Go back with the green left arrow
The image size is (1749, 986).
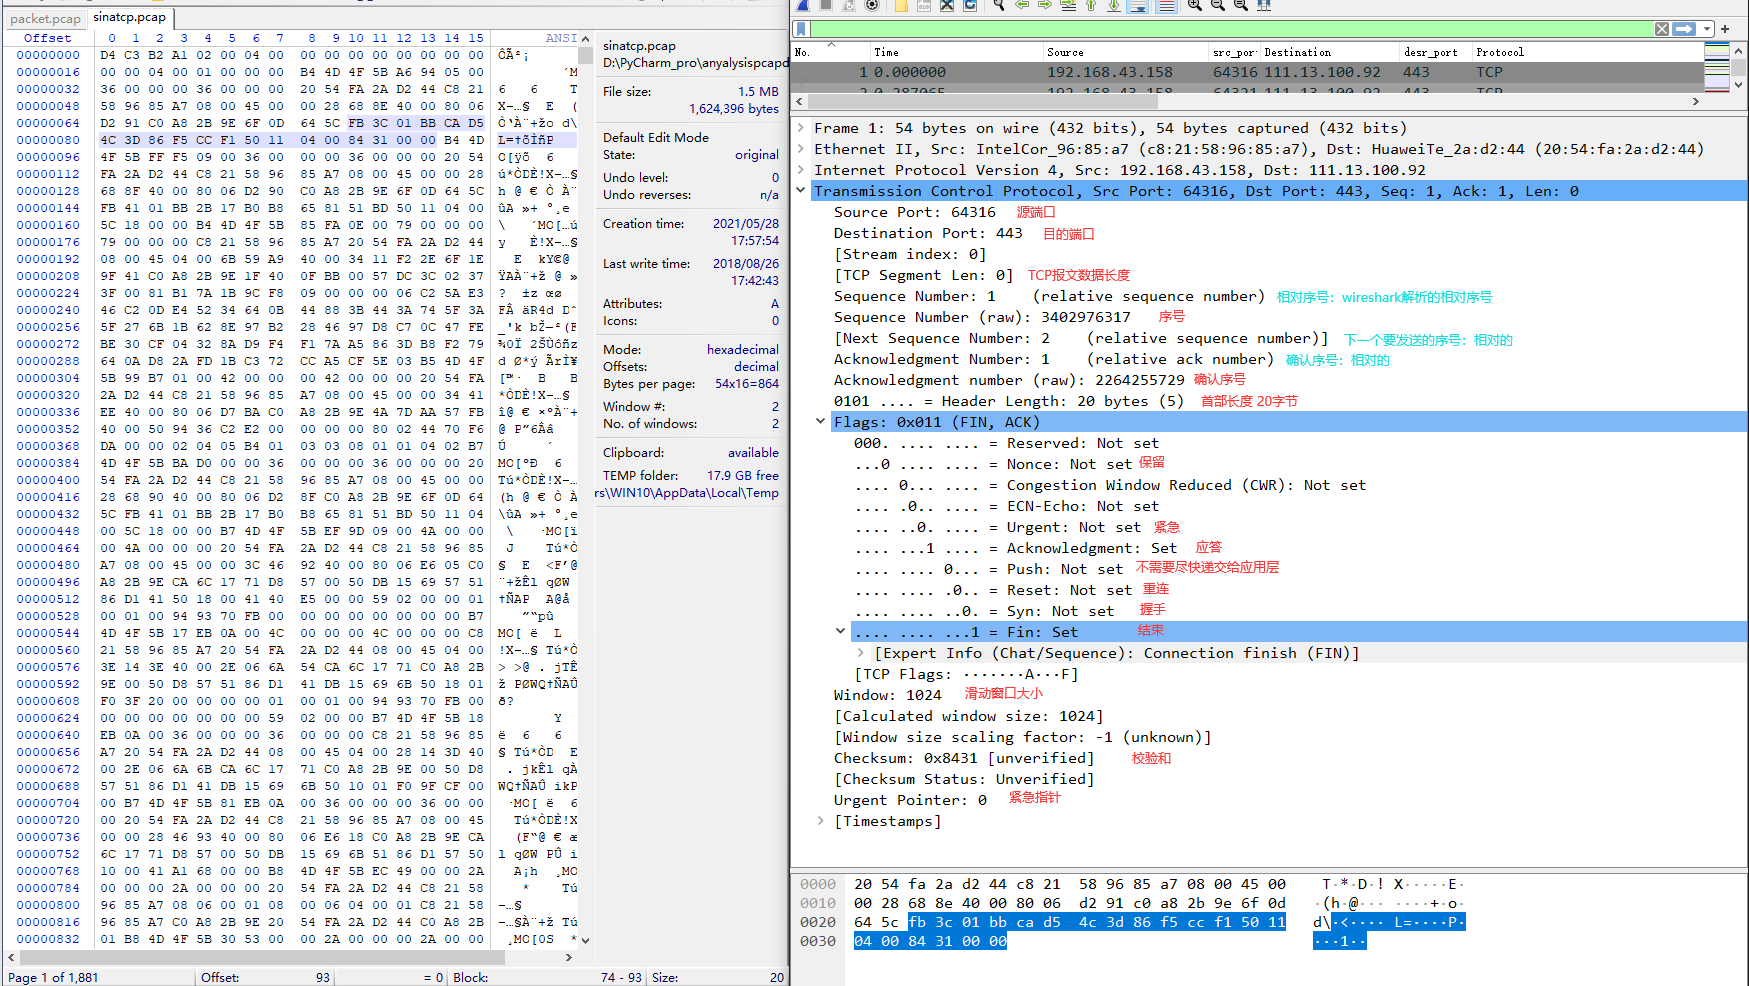1022,5
